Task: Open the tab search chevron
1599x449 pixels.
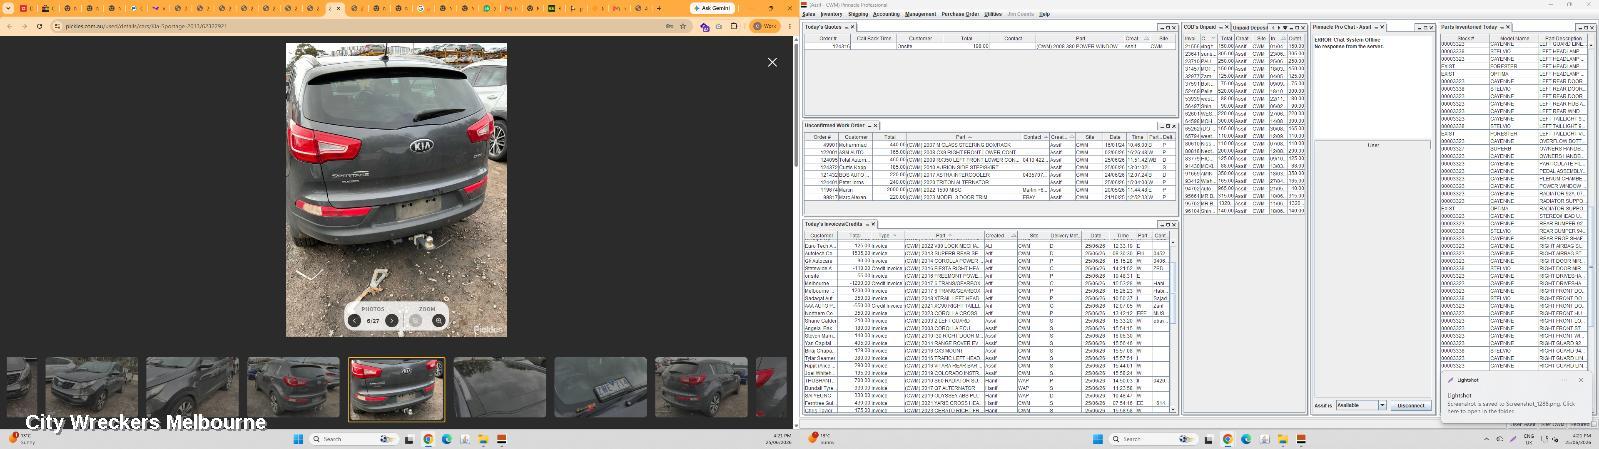Action: pos(6,7)
